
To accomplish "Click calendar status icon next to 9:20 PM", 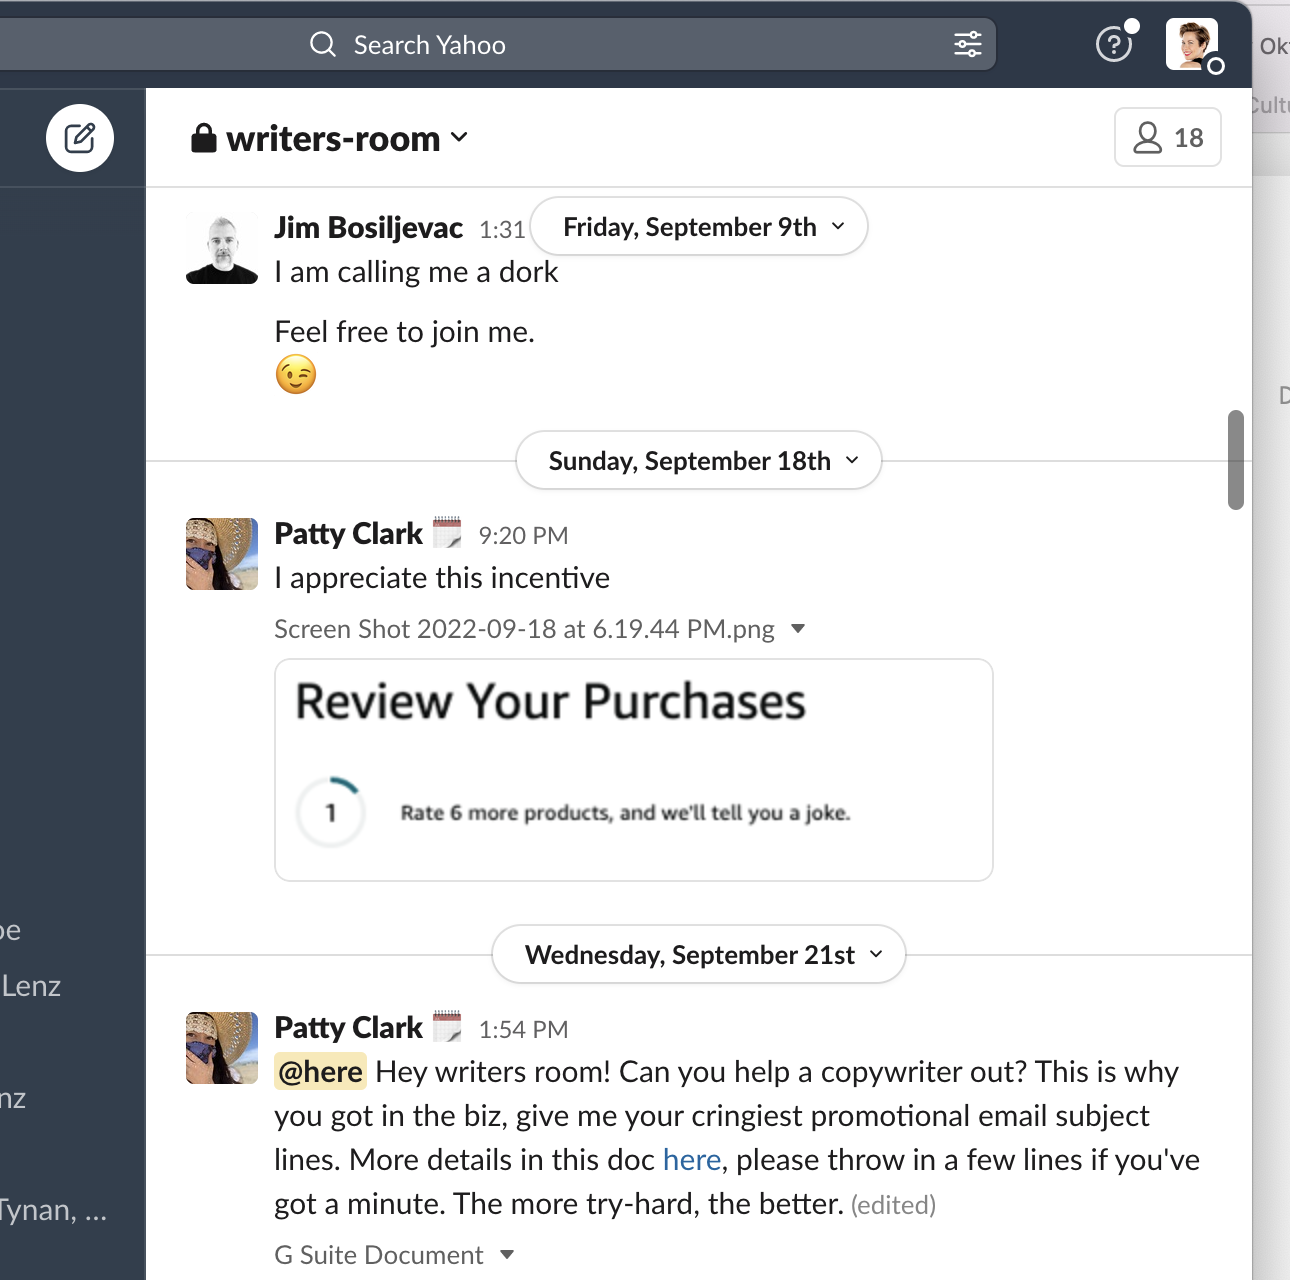I will 447,533.
